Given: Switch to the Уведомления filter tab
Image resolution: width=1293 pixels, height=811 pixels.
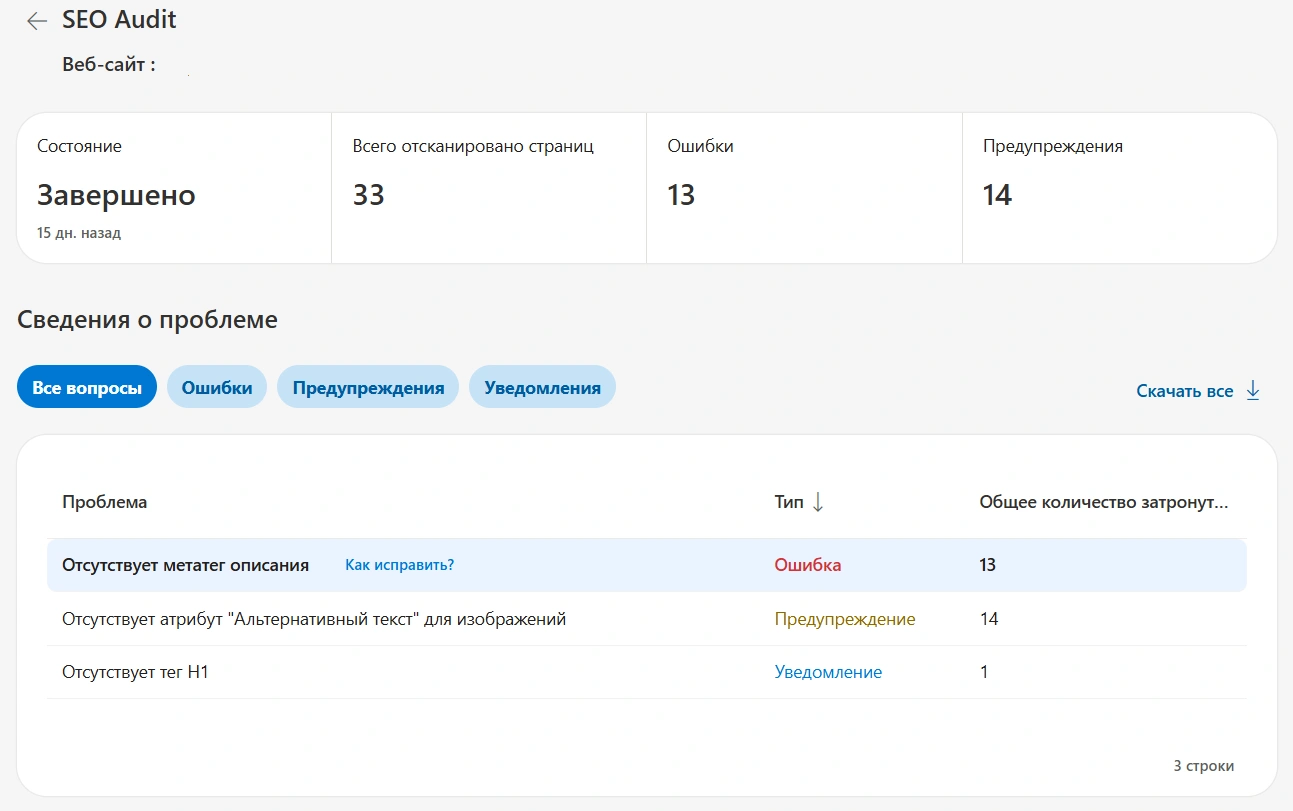Looking at the screenshot, I should [x=542, y=387].
